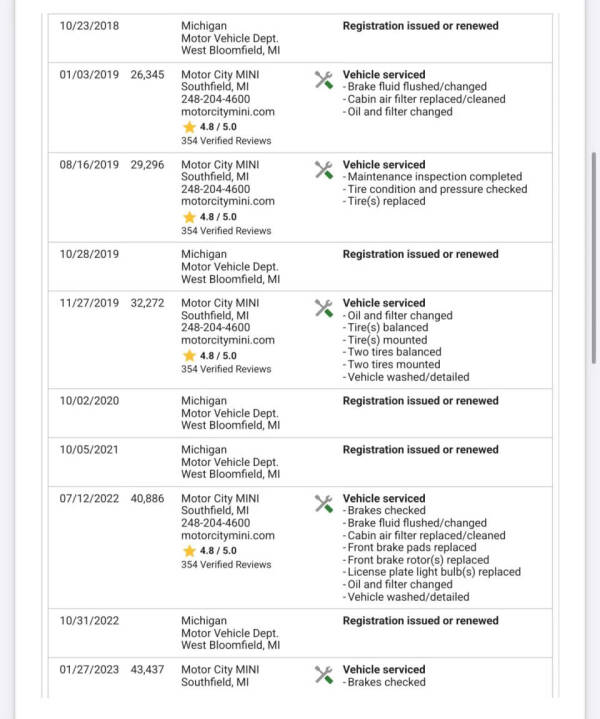Click 354 Verified Reviews in 07/12/2022 entry
This screenshot has height=719, width=600.
(x=226, y=565)
